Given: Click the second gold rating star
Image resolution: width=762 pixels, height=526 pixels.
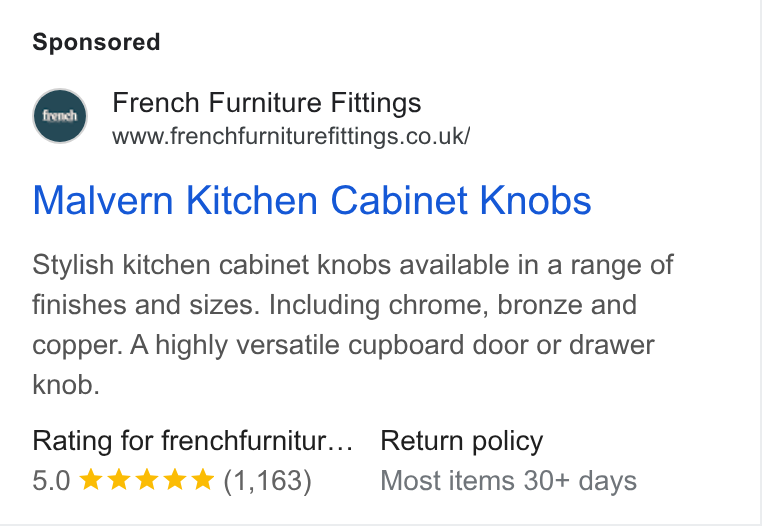Looking at the screenshot, I should tap(119, 480).
